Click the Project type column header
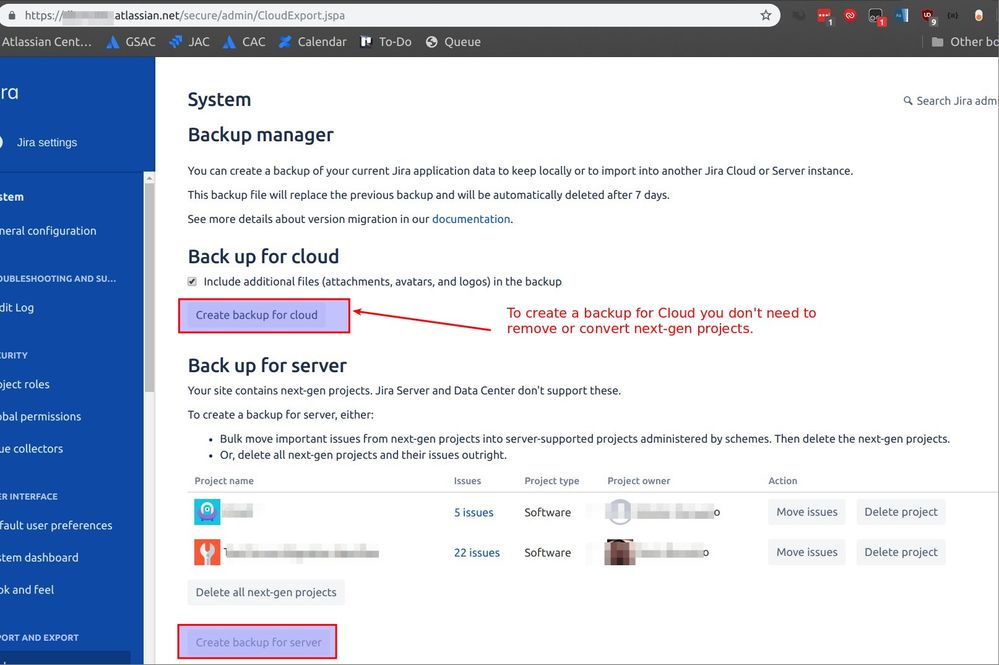The width and height of the screenshot is (999, 665). tap(552, 481)
